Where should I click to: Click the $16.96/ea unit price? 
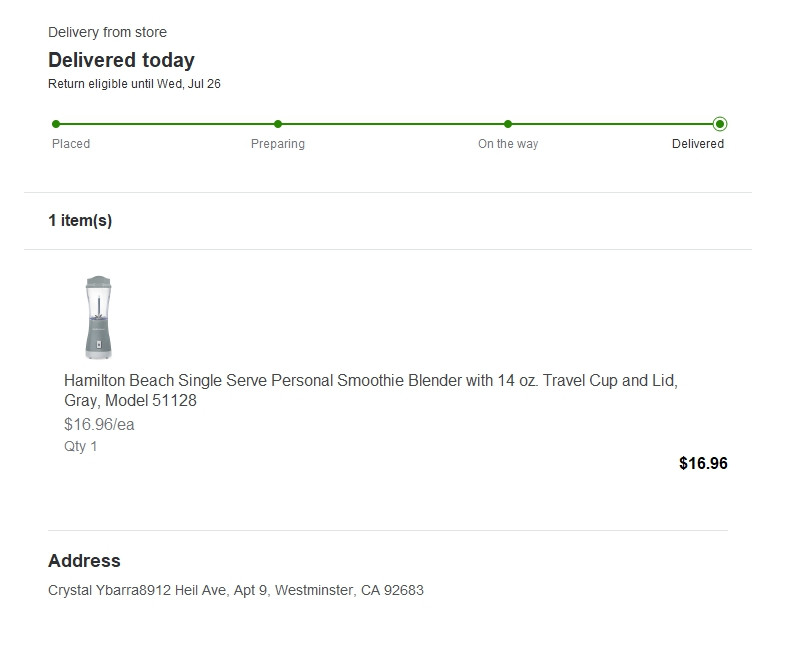(99, 424)
